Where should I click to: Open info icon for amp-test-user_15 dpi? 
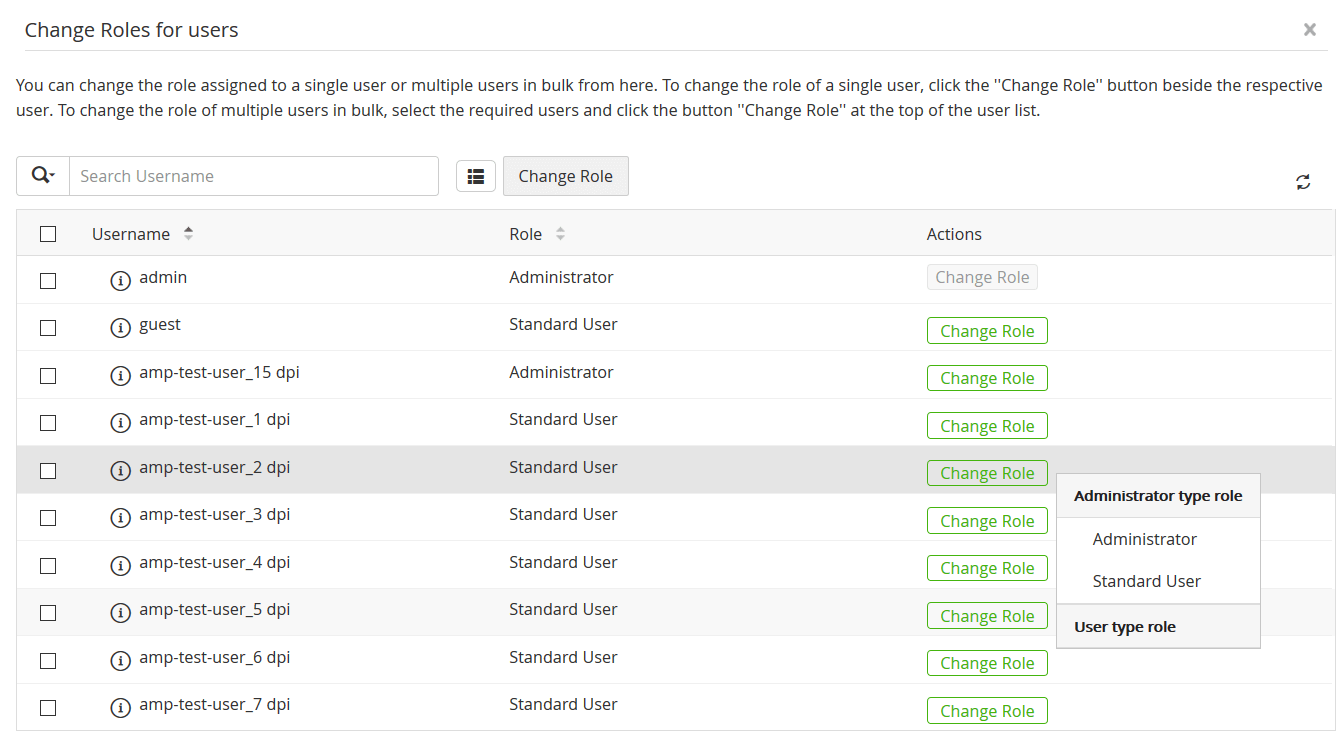(x=120, y=376)
